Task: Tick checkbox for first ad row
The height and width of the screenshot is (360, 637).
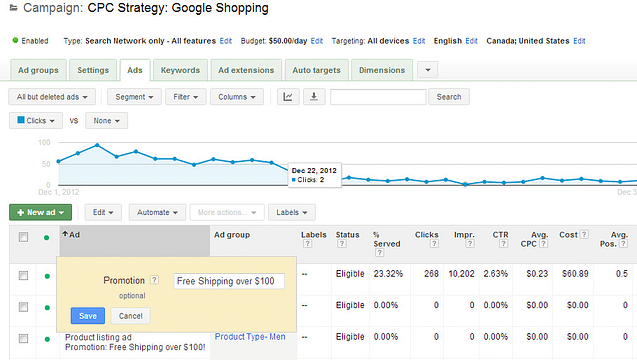Action: (x=24, y=275)
